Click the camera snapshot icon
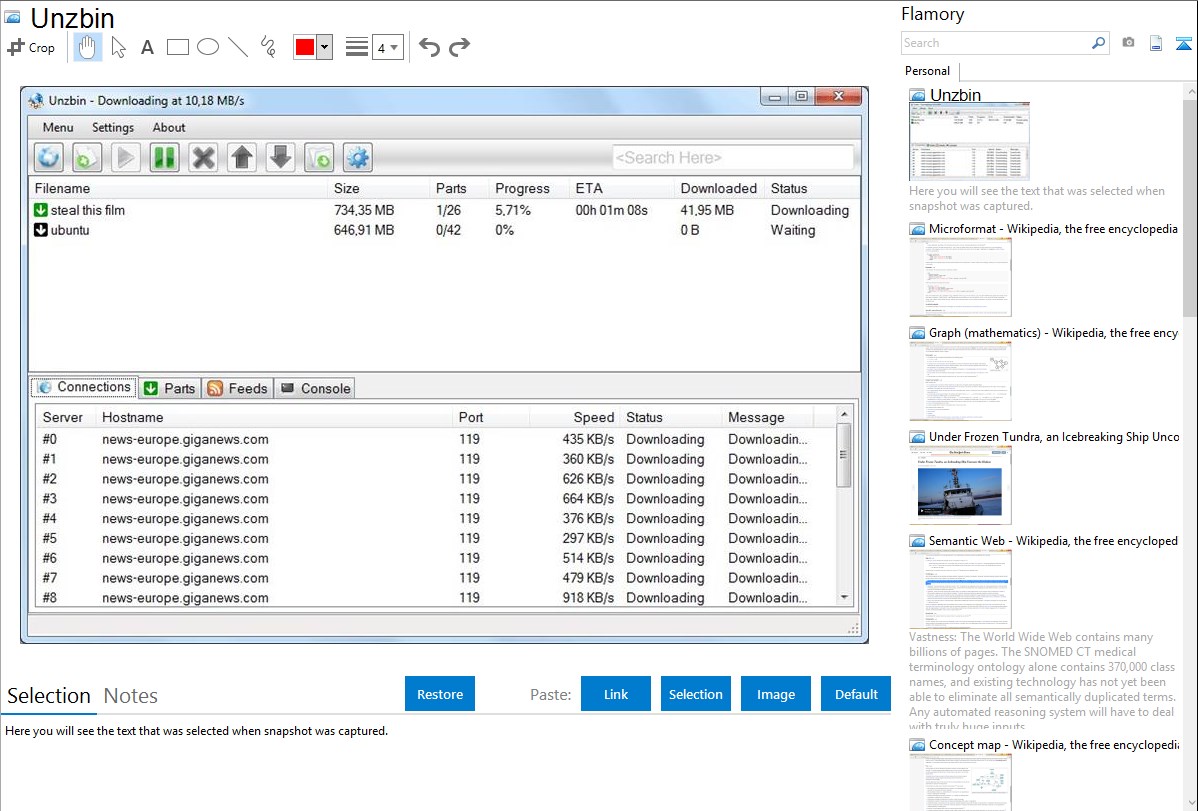 (1128, 43)
